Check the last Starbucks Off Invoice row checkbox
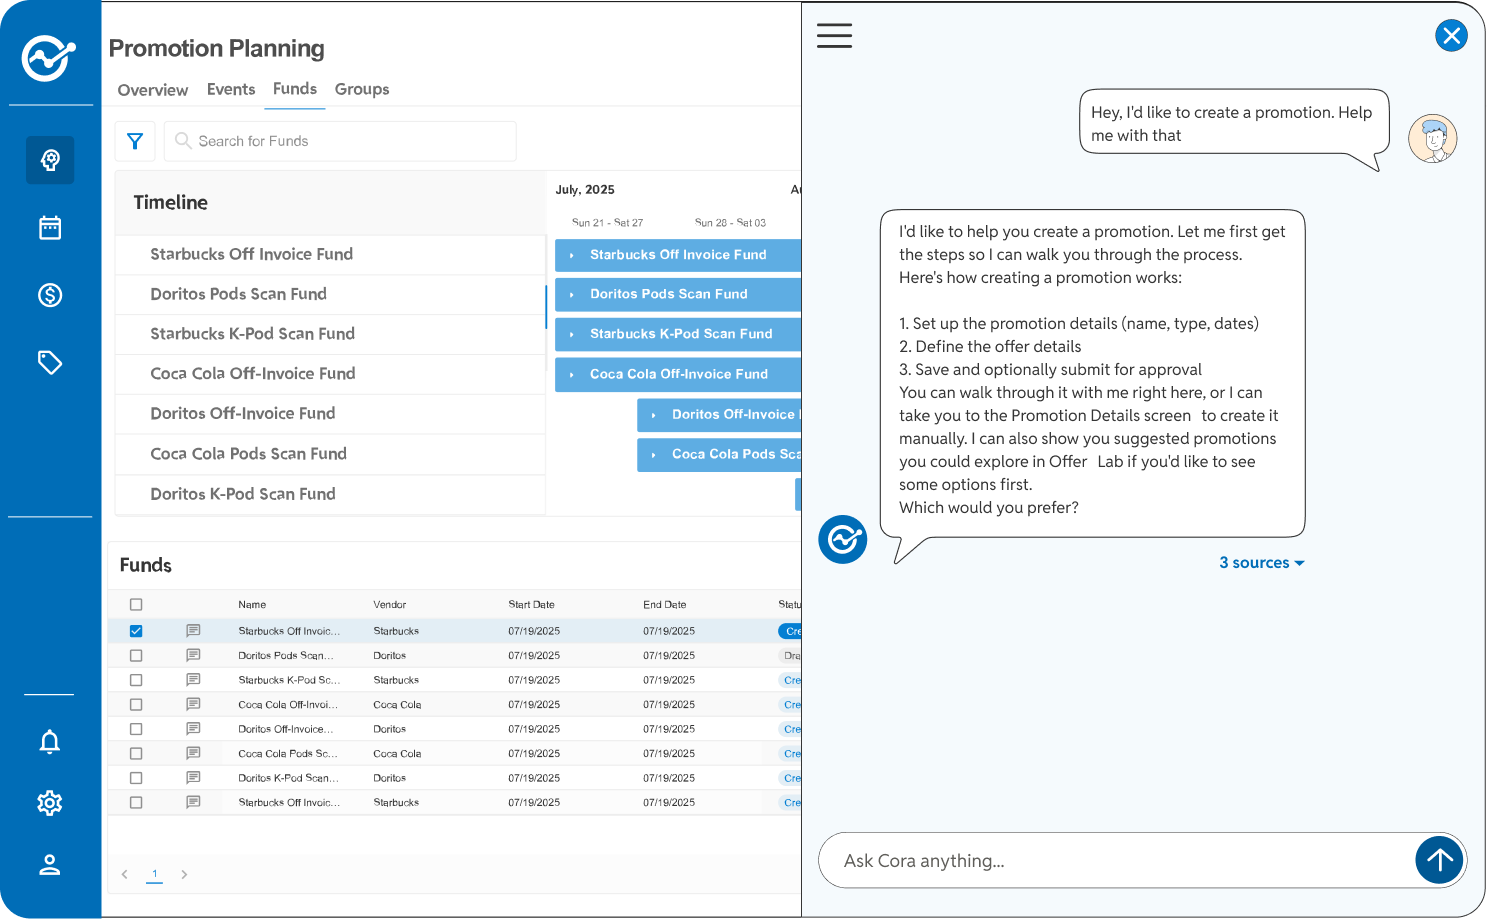1487x919 pixels. click(136, 803)
